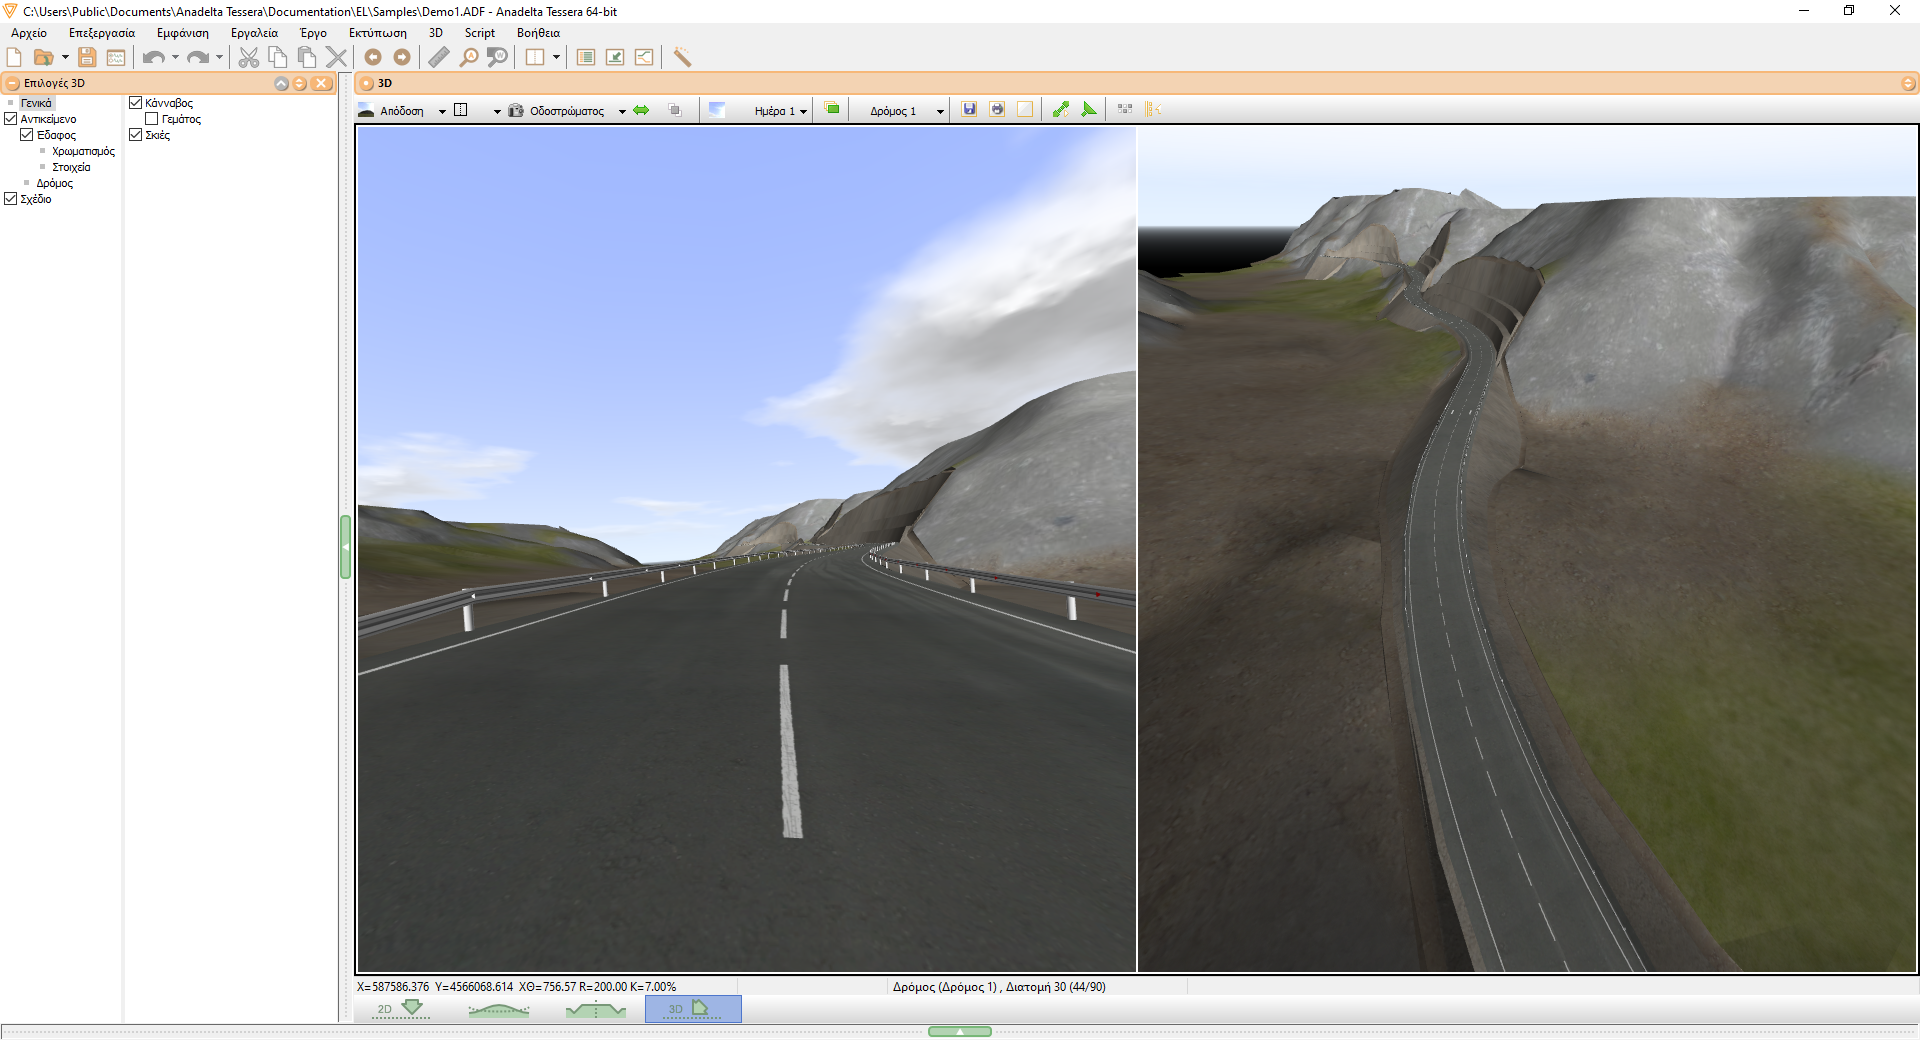Open the Εργαλεία menu

254,33
